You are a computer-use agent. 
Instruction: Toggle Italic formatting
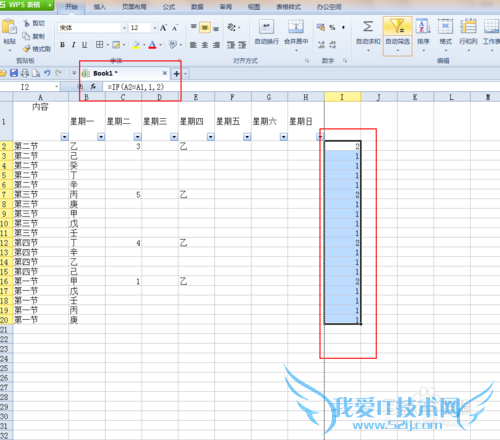[x=73, y=45]
